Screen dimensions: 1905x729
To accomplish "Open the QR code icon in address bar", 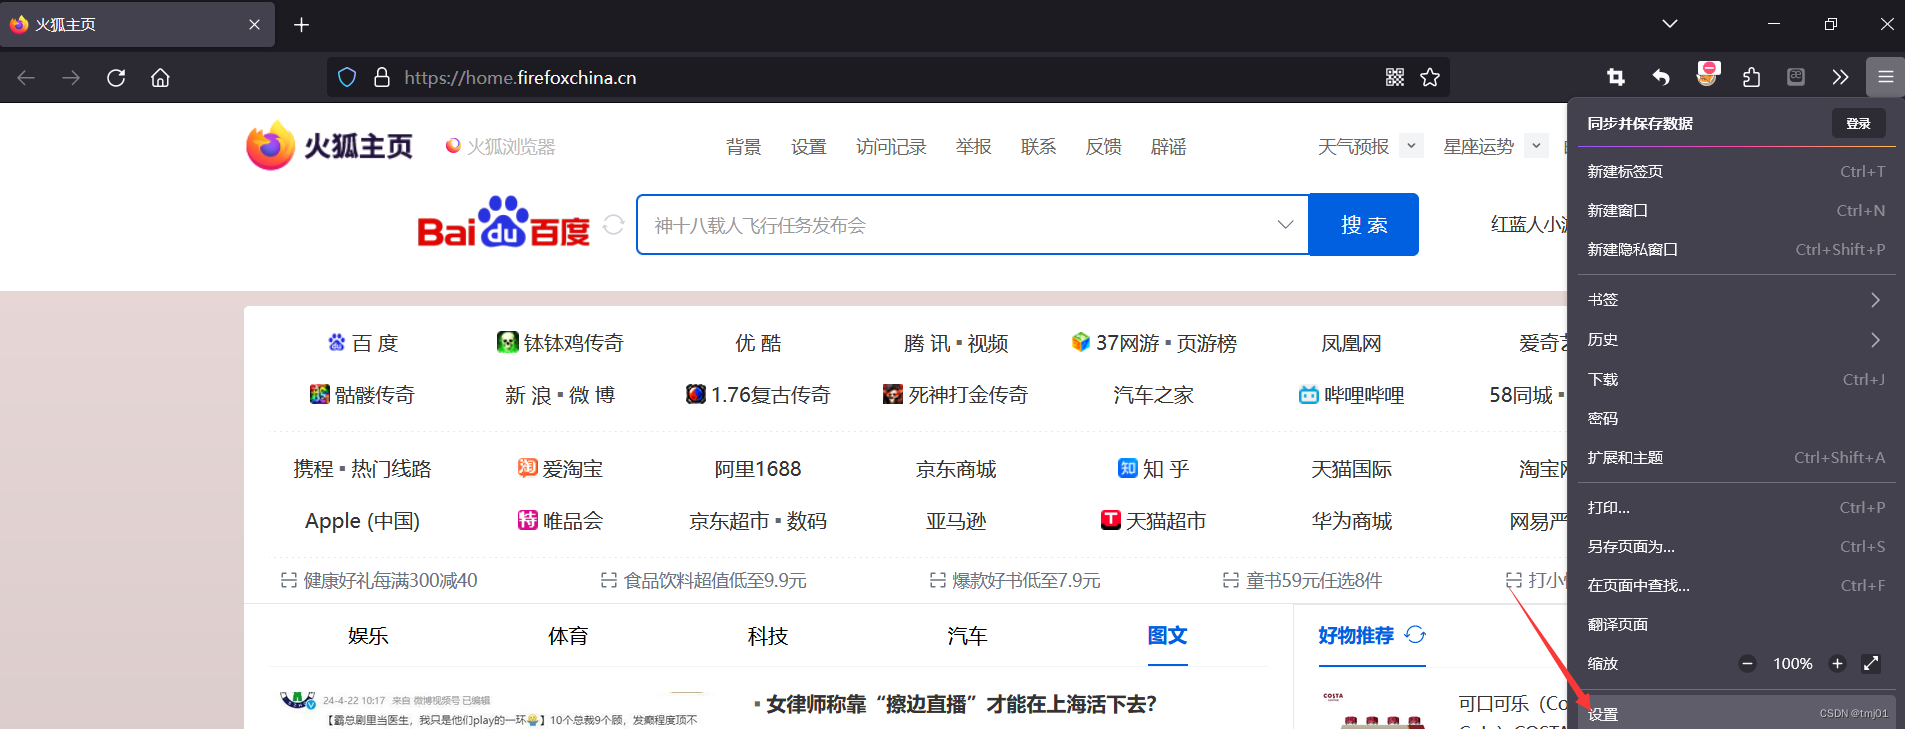I will click(1395, 77).
